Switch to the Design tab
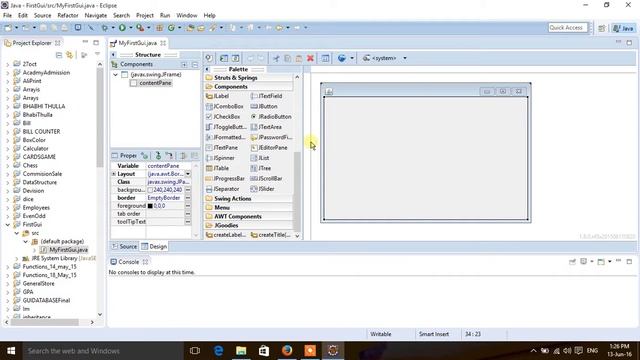 click(x=154, y=247)
